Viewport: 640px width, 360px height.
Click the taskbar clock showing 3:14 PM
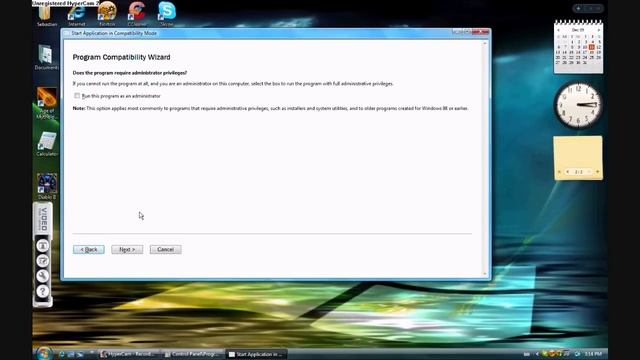[x=593, y=354]
